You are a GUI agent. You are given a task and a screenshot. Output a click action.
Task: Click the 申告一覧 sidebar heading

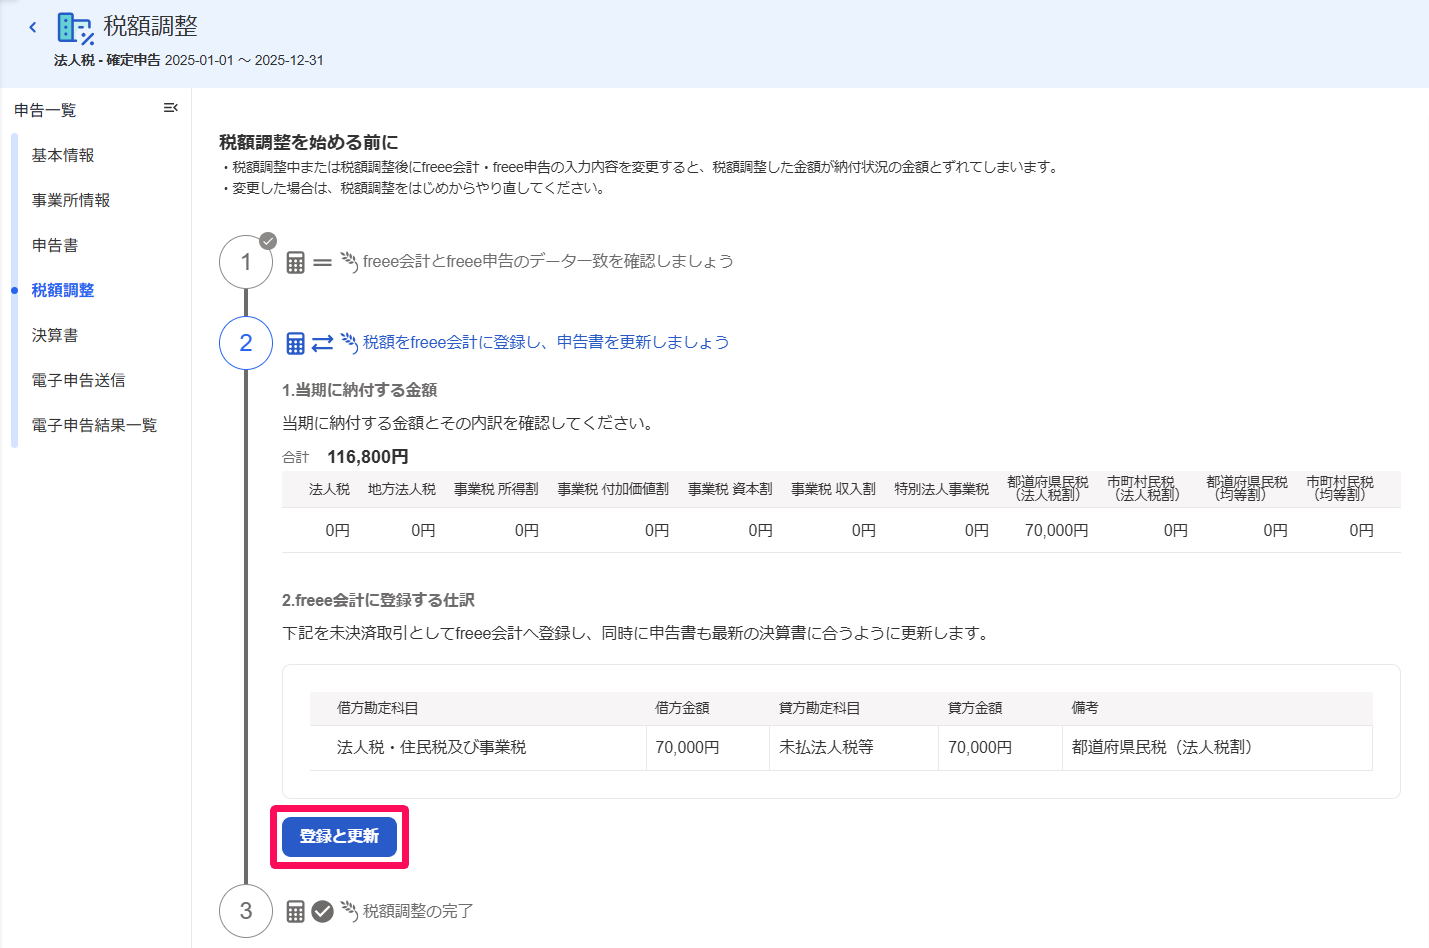[x=45, y=110]
